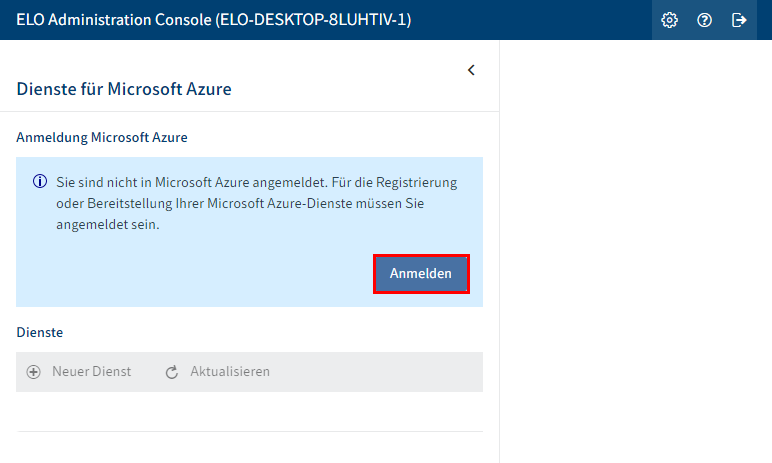The width and height of the screenshot is (772, 463).
Task: Open help via question mark icon
Action: point(704,20)
